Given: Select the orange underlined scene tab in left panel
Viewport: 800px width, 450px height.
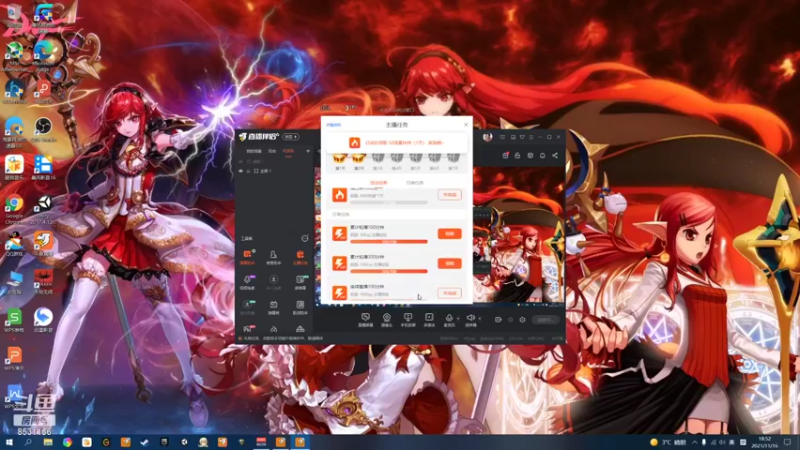Looking at the screenshot, I should click(288, 152).
